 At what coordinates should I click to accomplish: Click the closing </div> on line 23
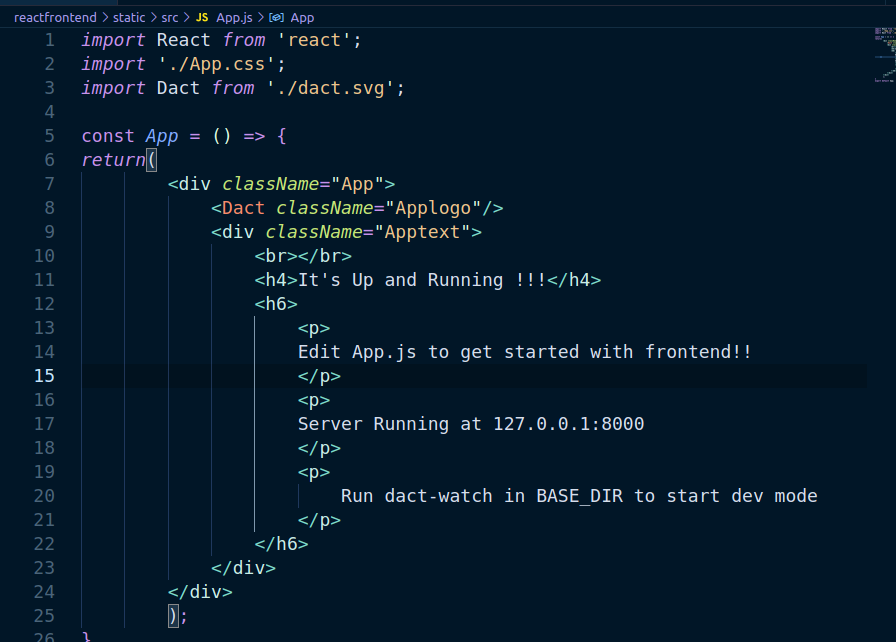click(243, 568)
